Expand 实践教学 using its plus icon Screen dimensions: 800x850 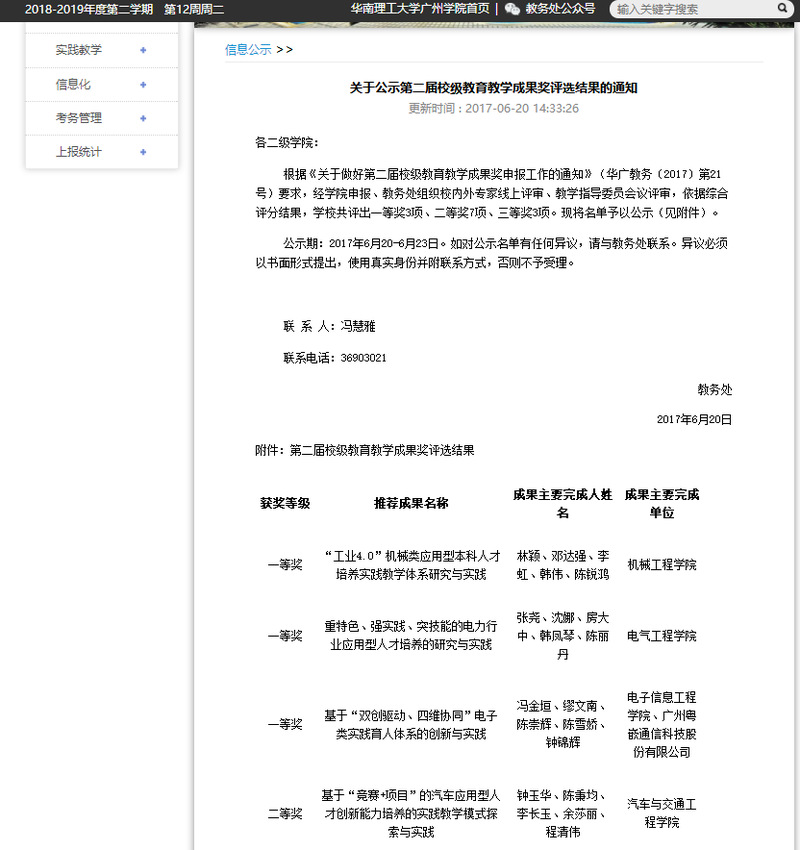click(x=143, y=50)
